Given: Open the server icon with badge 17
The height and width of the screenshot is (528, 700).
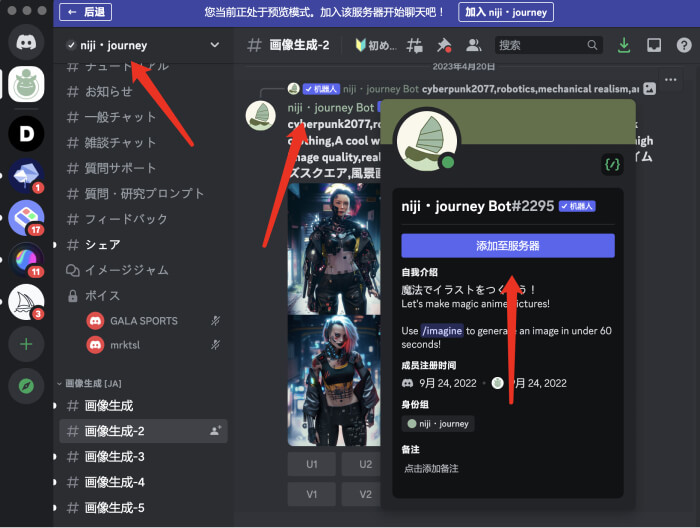Looking at the screenshot, I should click(x=26, y=218).
